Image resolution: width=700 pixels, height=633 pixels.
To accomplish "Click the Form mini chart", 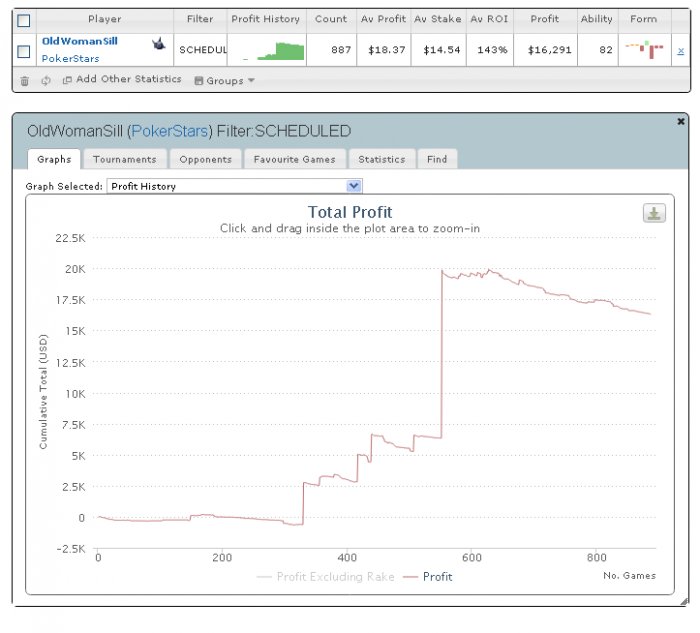I will [x=645, y=50].
